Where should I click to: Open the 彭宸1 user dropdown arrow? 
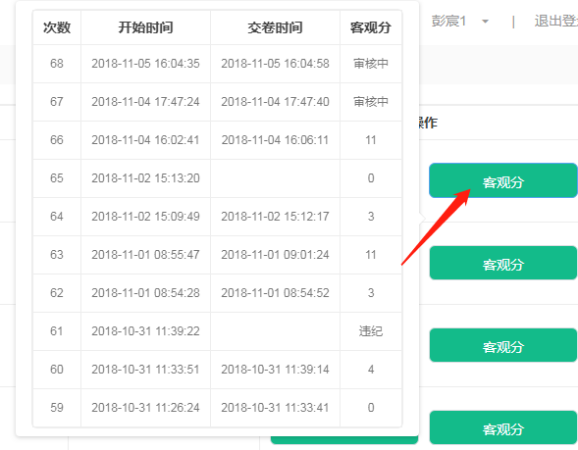(x=485, y=21)
